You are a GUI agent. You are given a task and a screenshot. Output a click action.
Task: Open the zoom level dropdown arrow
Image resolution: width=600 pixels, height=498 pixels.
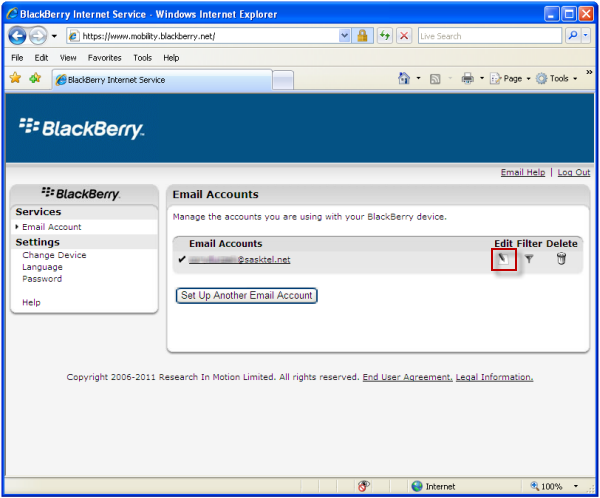(576, 486)
